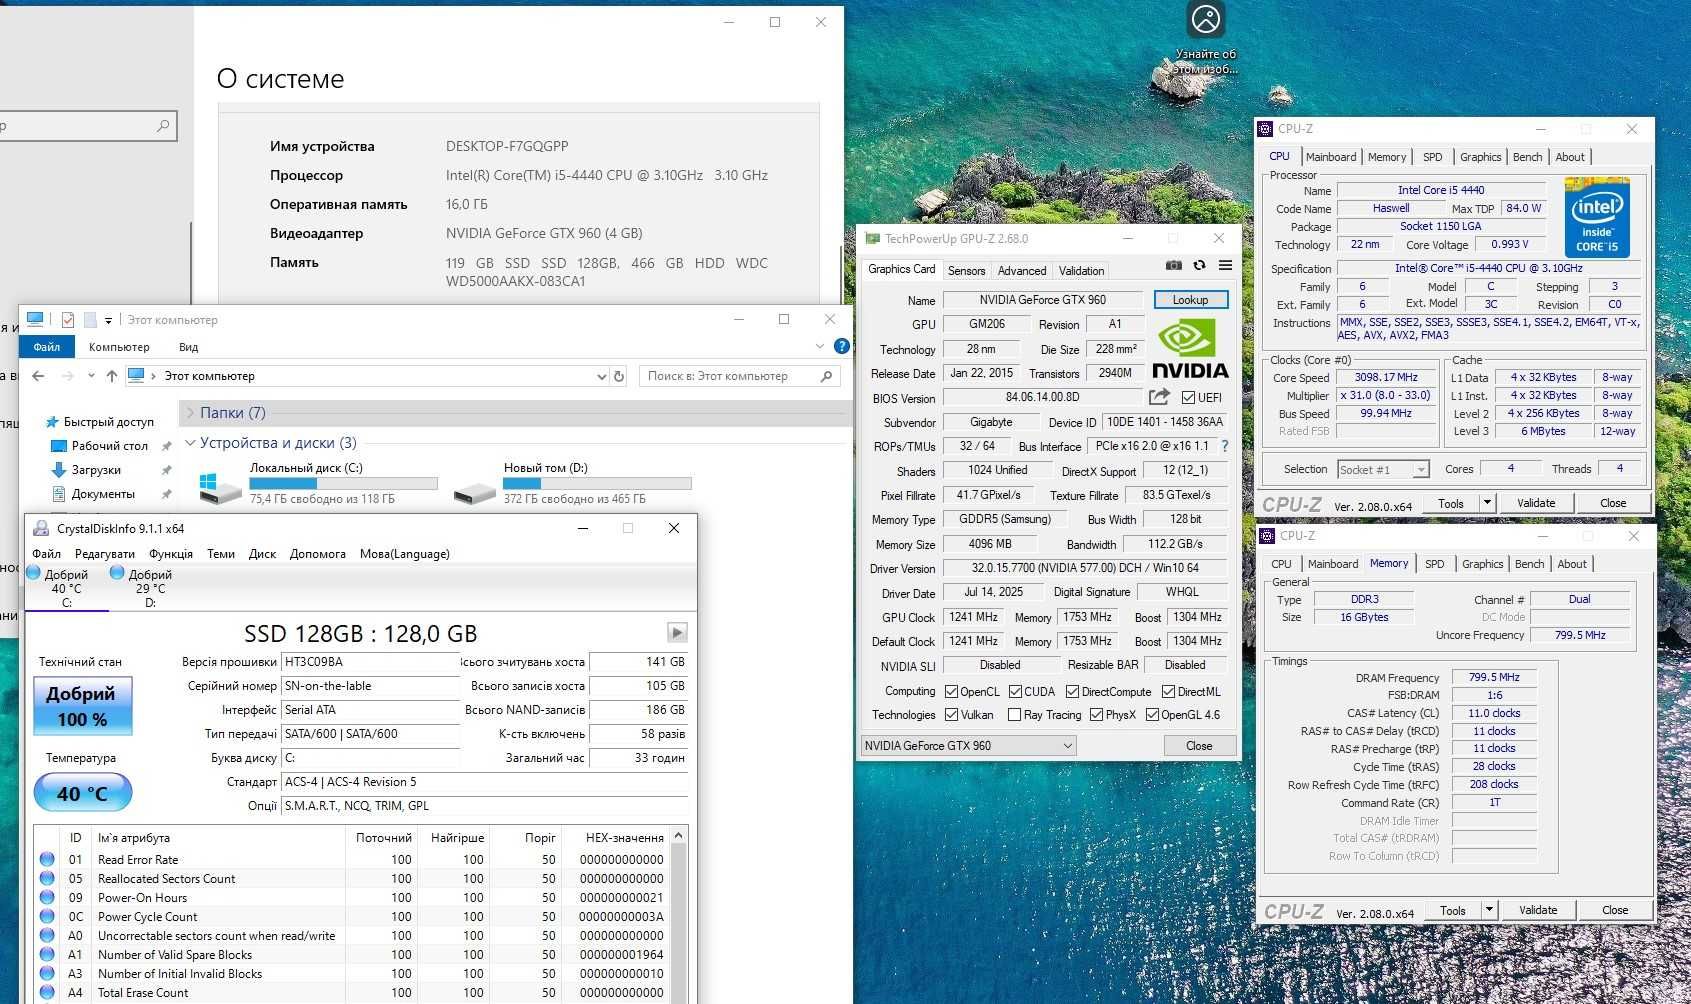Viewport: 1691px width, 1004px height.
Task: Collapse Устройства и диски (3) group
Action: coord(190,443)
